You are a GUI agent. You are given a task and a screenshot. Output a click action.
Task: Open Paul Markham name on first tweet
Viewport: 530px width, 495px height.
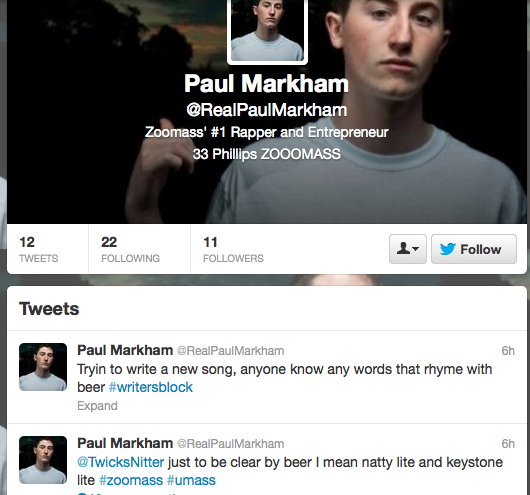point(125,350)
